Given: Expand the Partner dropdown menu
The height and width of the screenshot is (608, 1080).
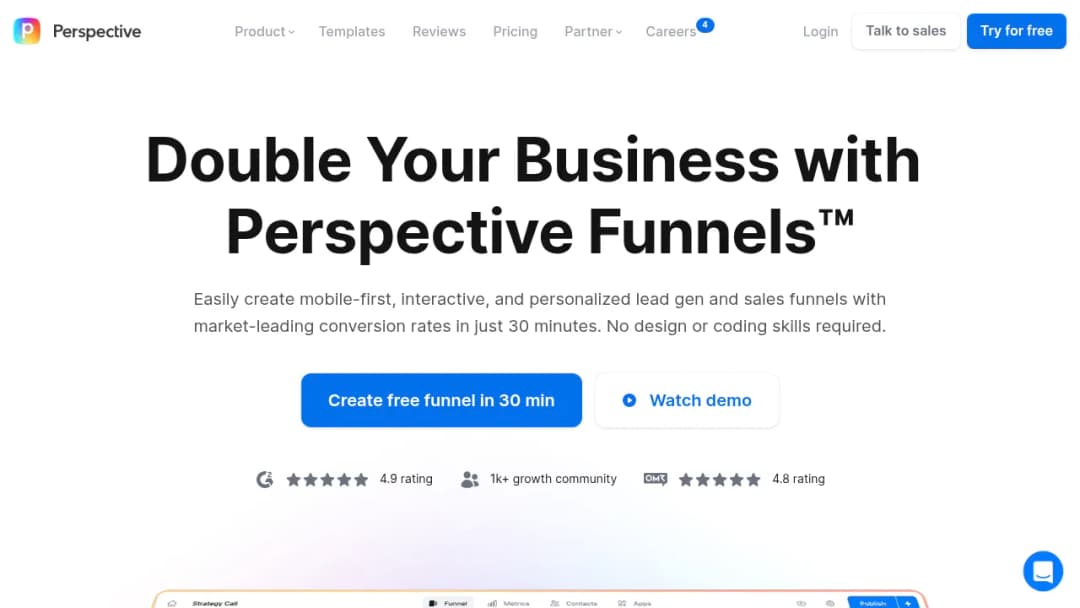Looking at the screenshot, I should coord(593,32).
